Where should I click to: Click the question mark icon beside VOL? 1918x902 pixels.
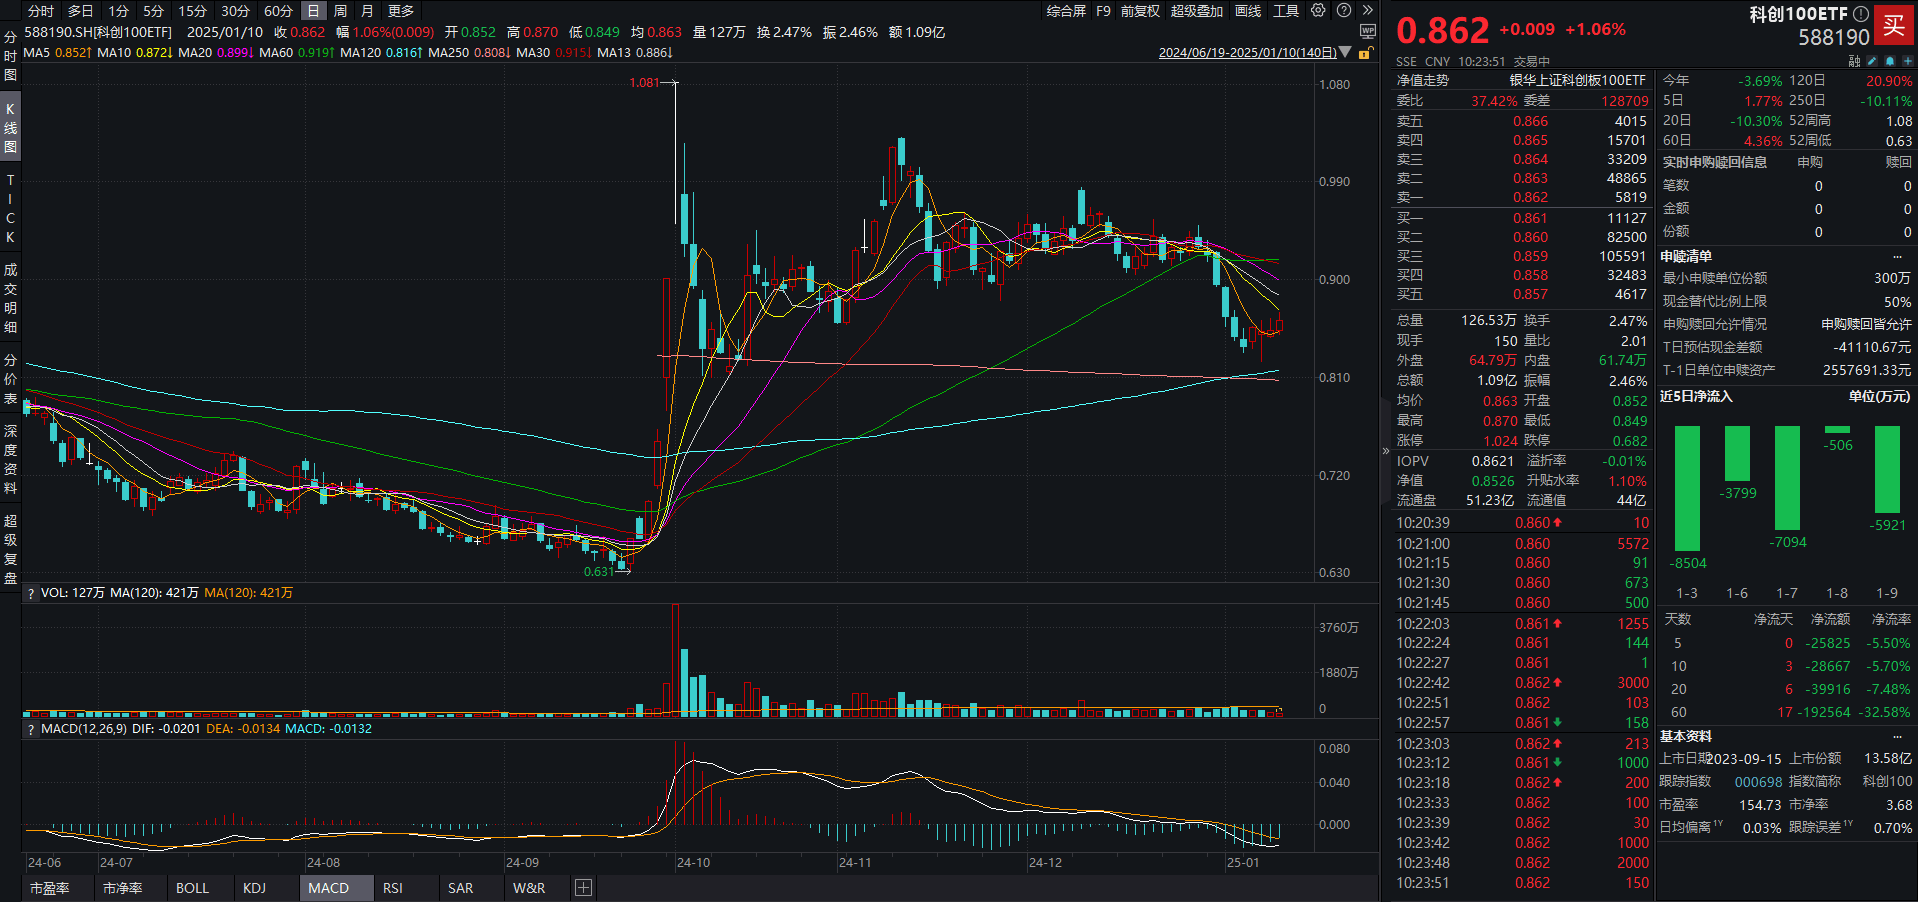30,592
